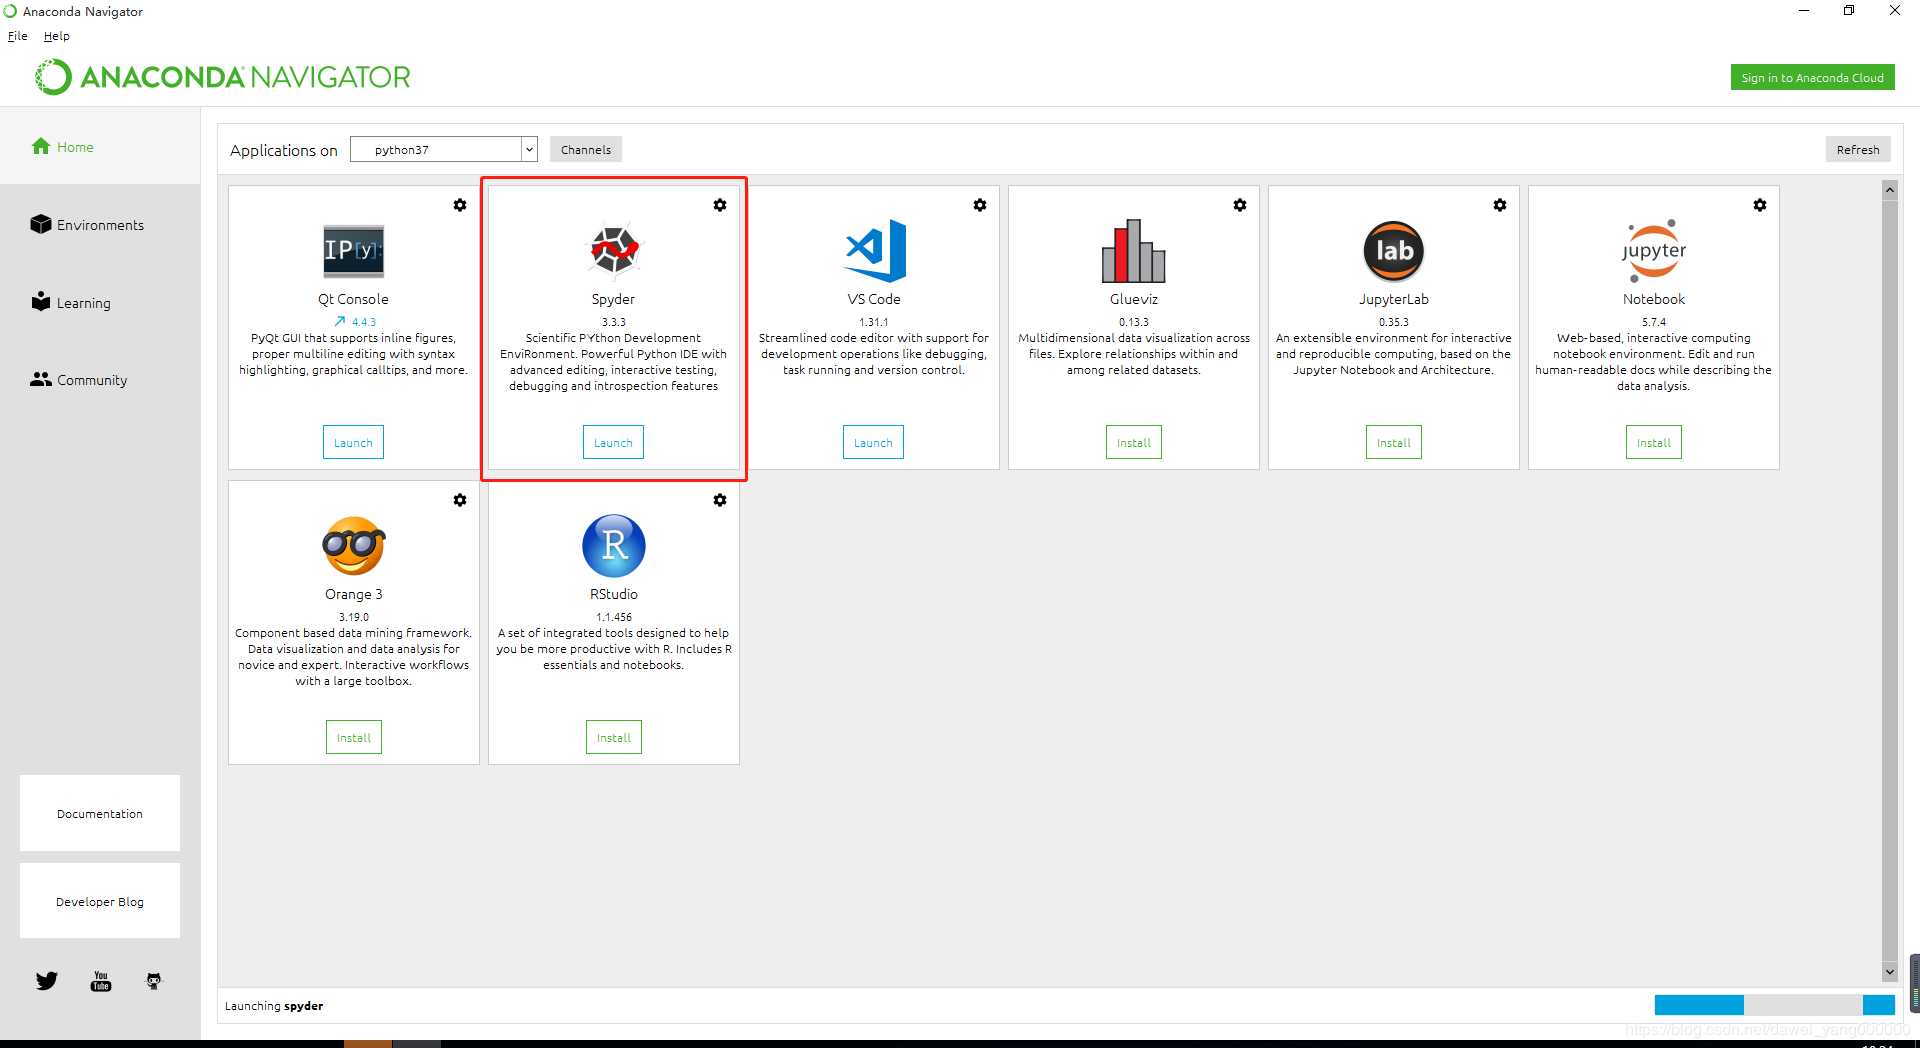Click the RStudio R logo

click(614, 545)
